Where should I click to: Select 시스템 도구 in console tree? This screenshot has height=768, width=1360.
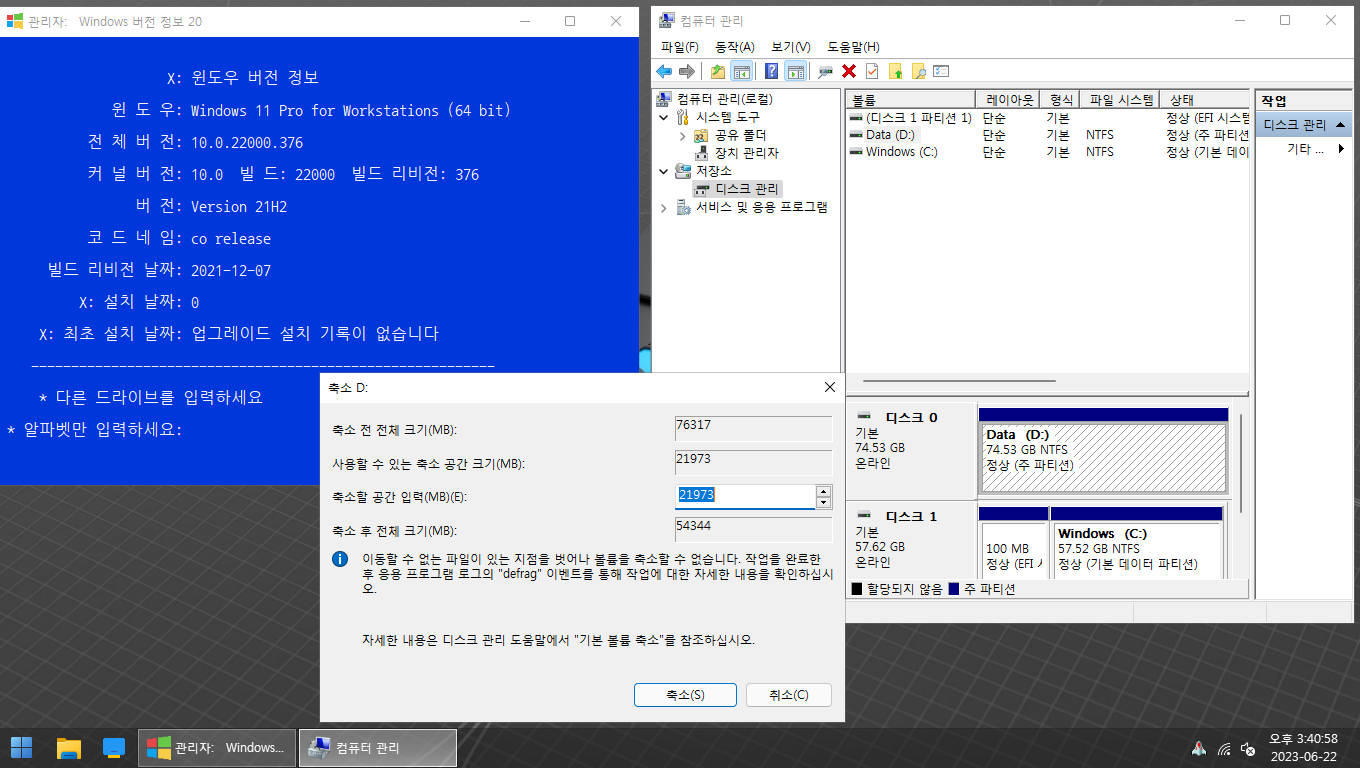(726, 117)
